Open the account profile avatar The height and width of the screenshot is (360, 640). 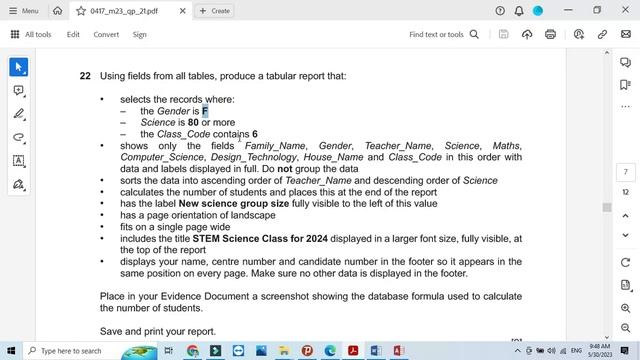[x=538, y=11]
